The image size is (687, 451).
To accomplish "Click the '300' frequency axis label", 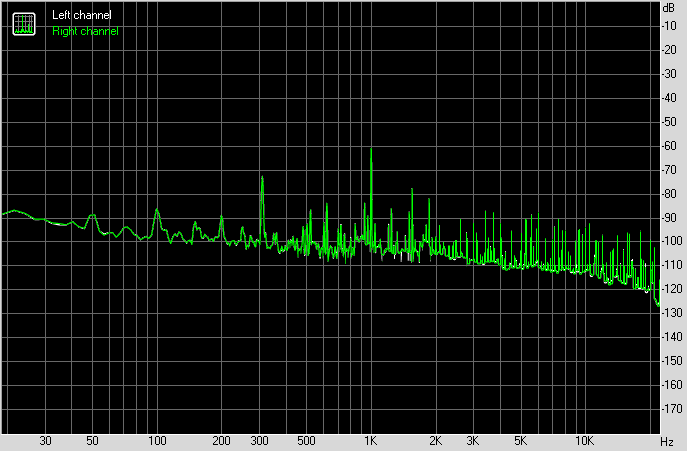I will click(259, 441).
